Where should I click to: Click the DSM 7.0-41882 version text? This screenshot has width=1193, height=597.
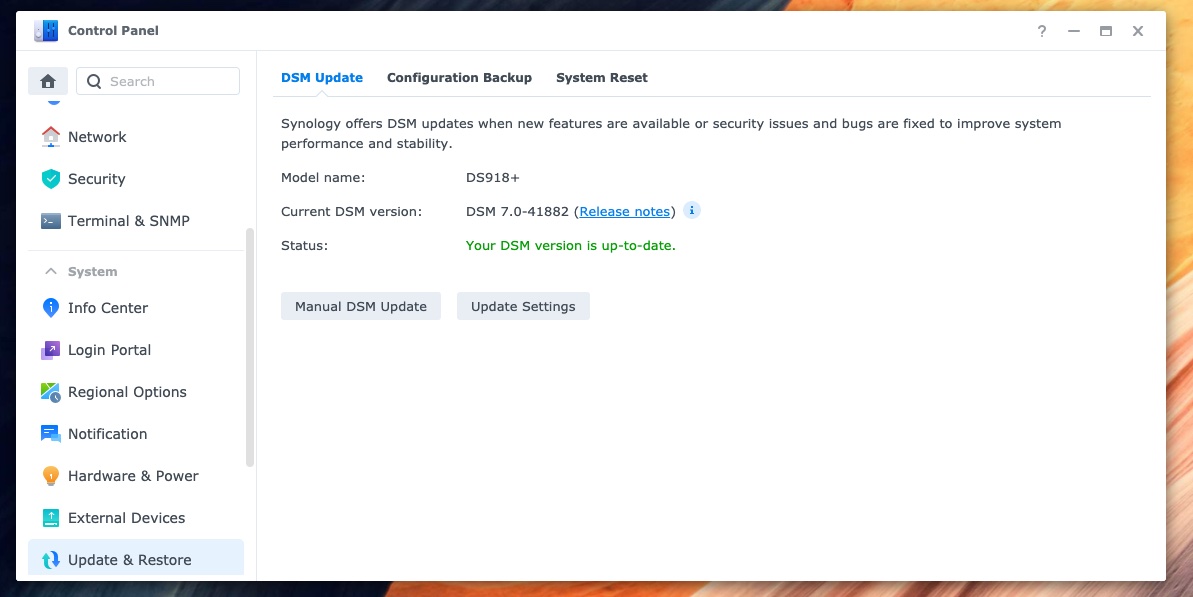517,211
